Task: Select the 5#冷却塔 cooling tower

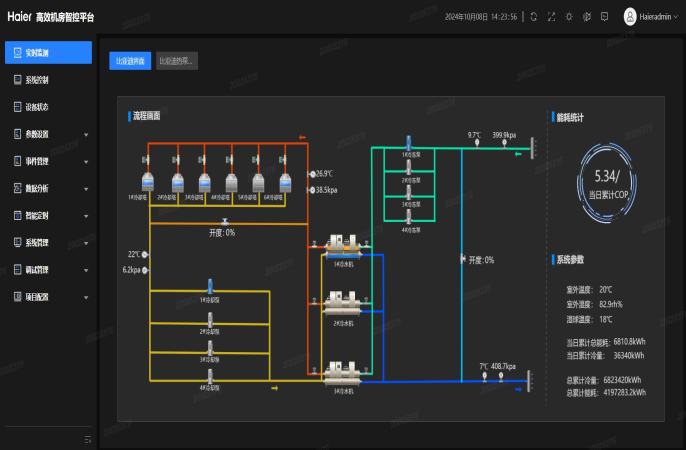Action: pyautogui.click(x=258, y=182)
